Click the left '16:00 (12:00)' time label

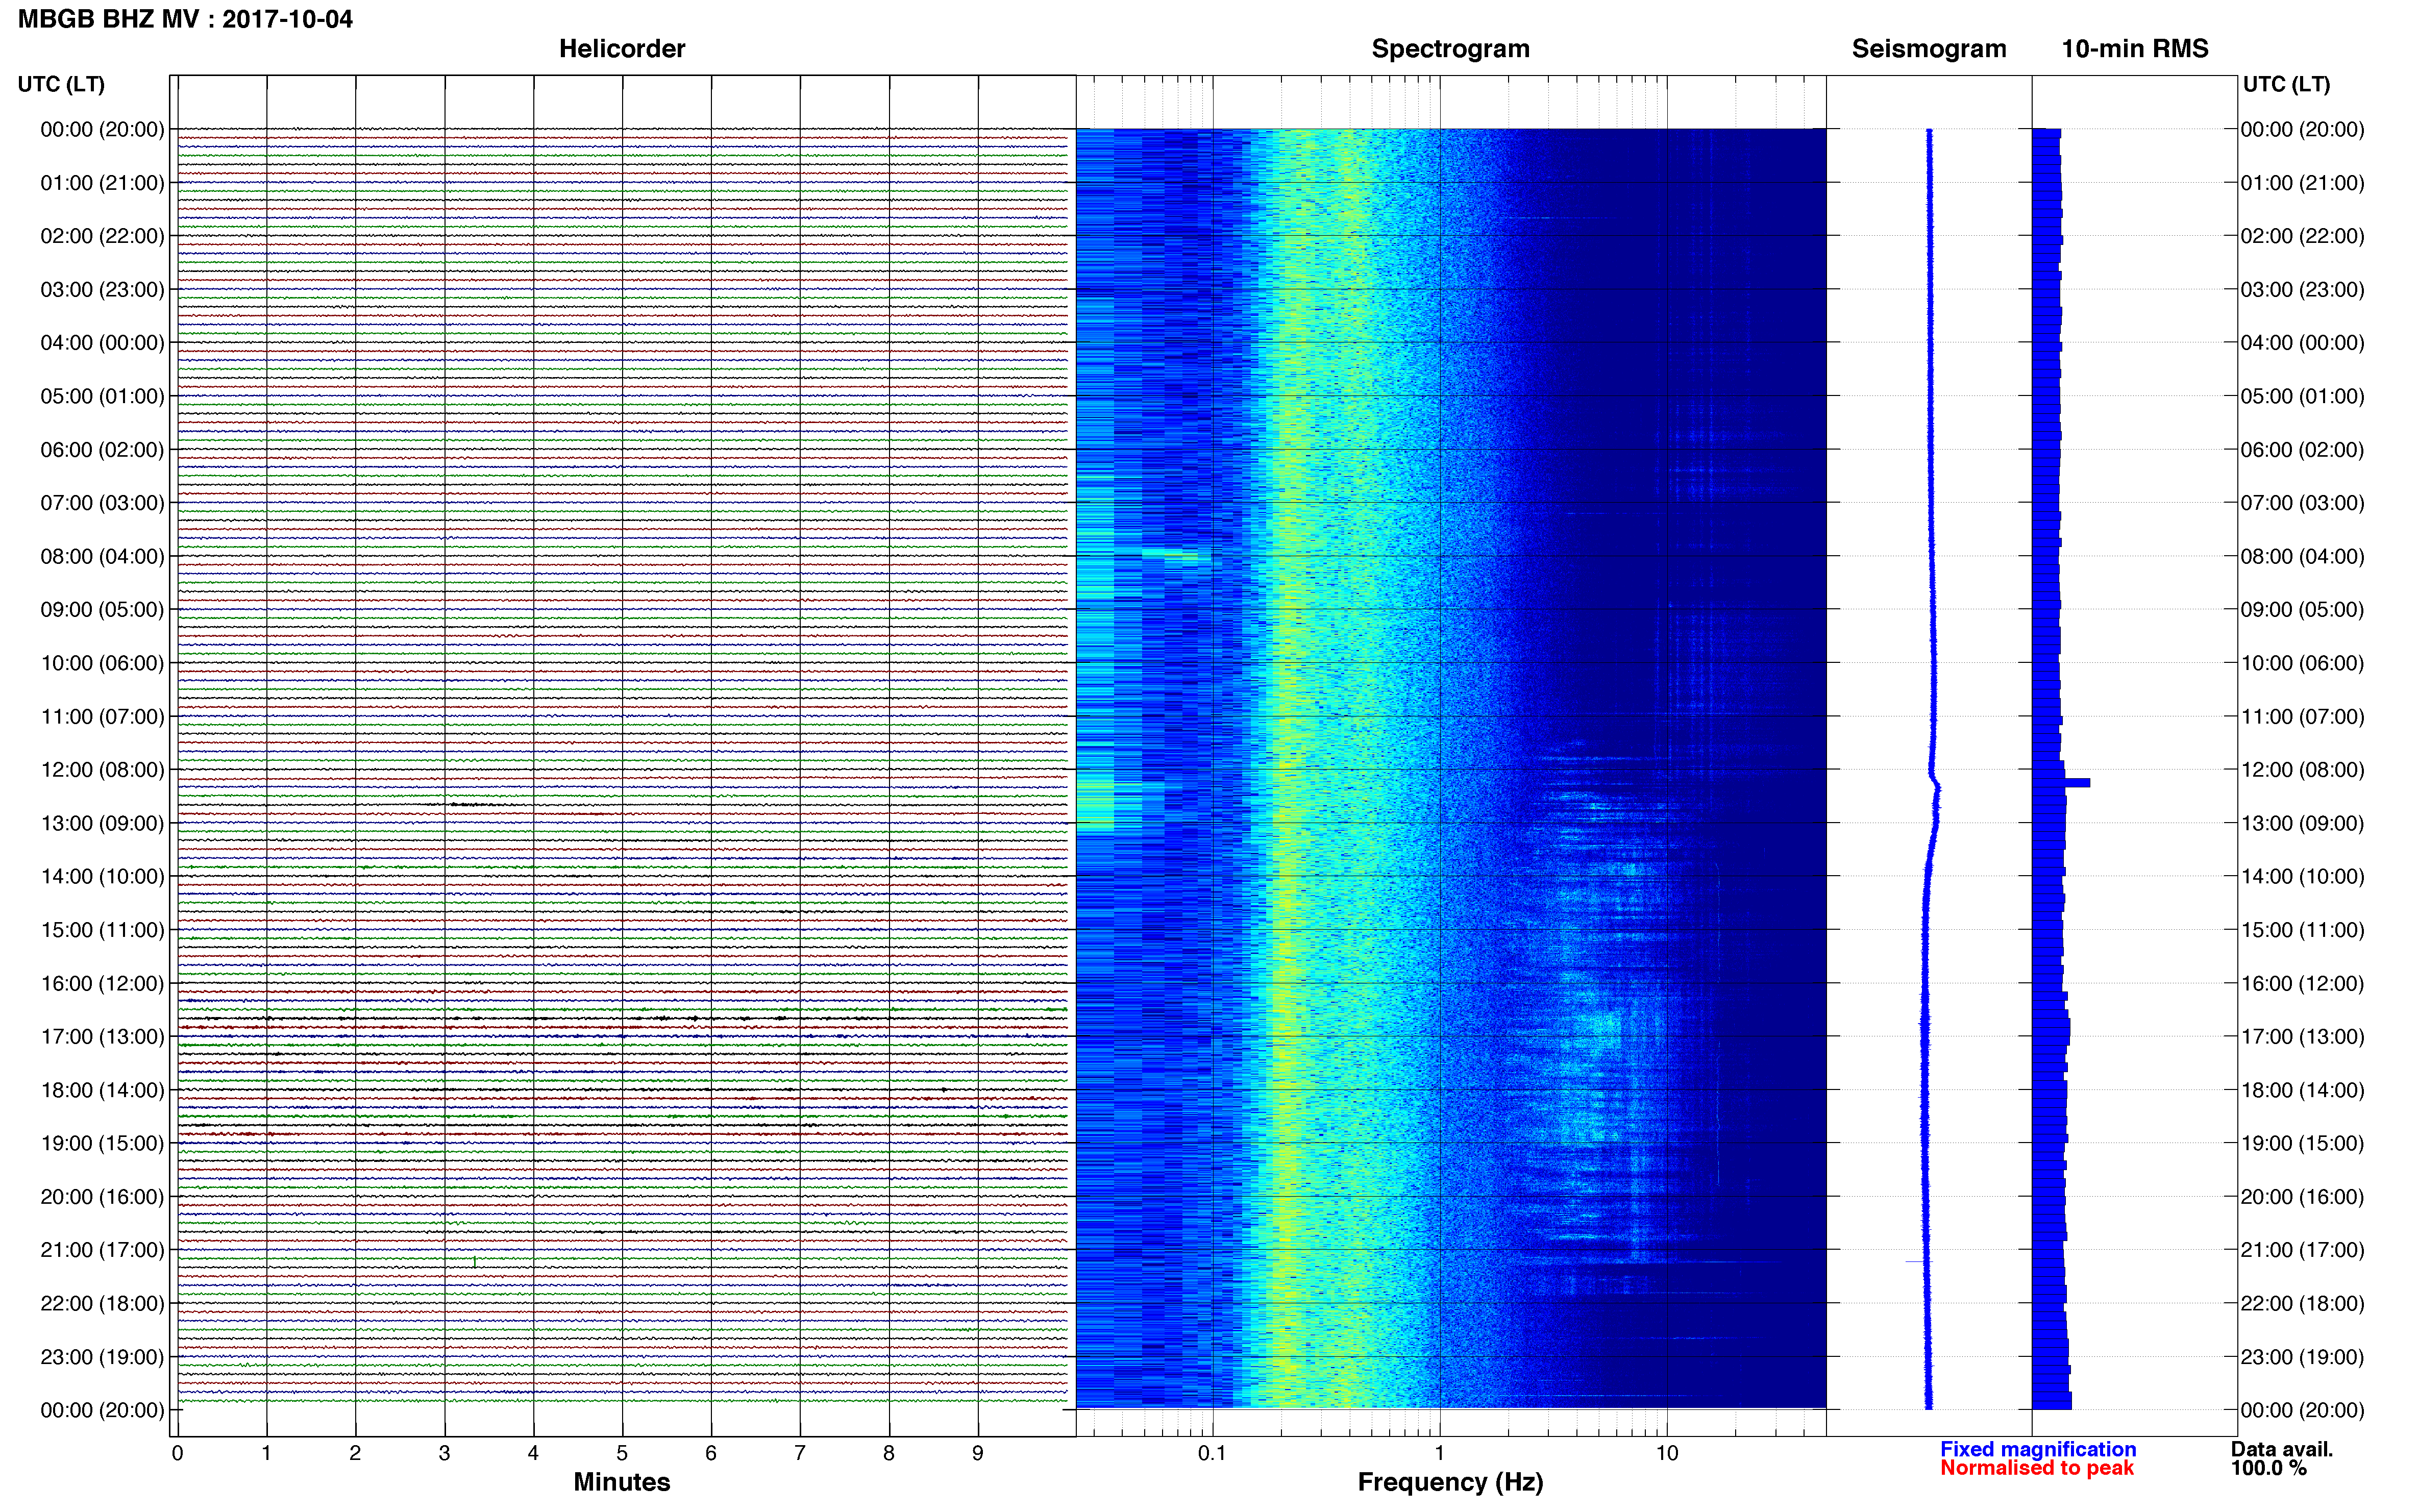[102, 983]
